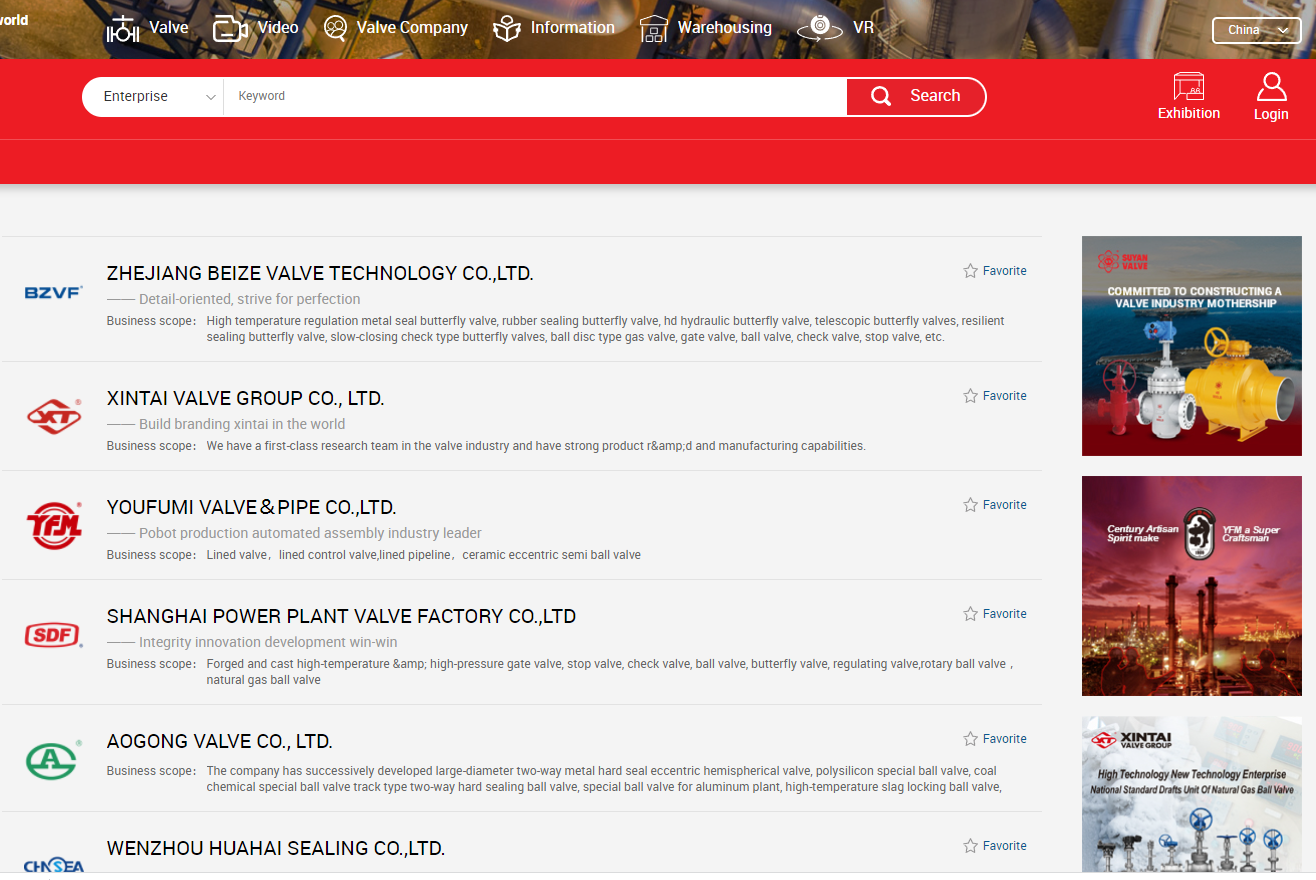Click 'Integrity innovation development win-win' slogan
1316x880 pixels.
[268, 642]
